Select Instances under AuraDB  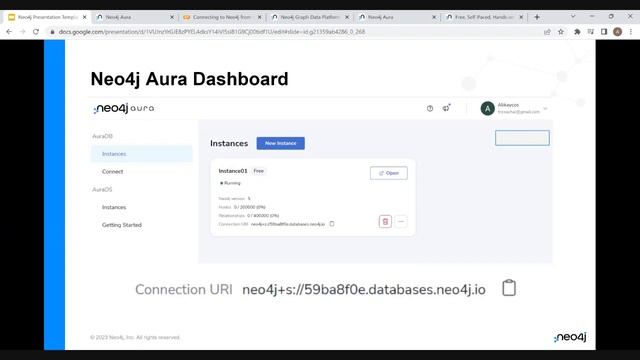[x=141, y=154]
